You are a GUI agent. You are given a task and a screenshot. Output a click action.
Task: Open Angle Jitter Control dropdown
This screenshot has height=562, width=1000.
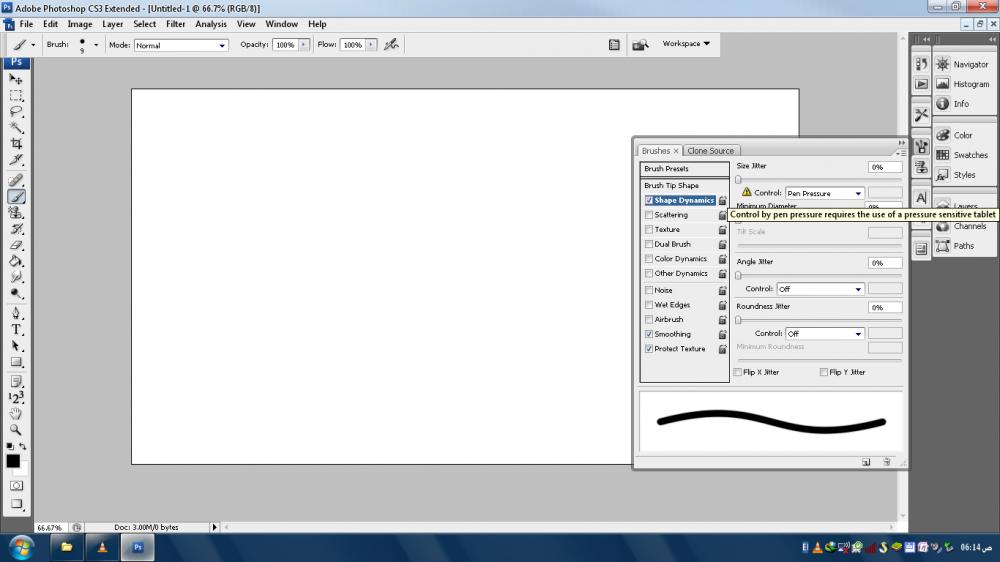pyautogui.click(x=820, y=289)
